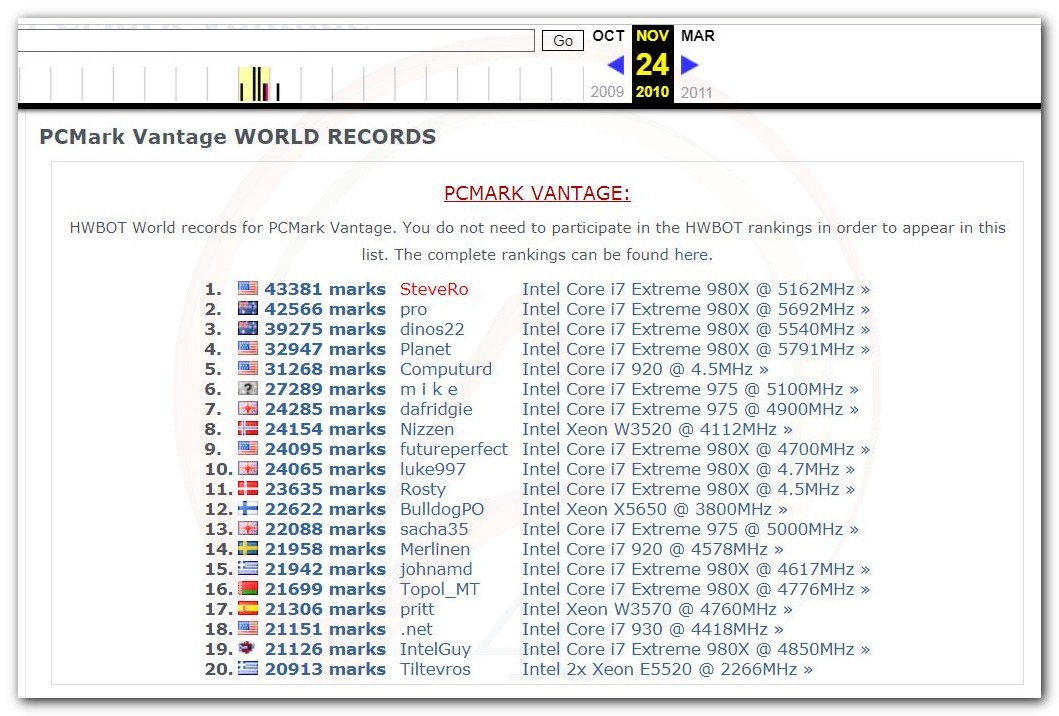Screen dimensions: 1059x716
Task: Open the 2x Xeon E5520 @ 2266MHz link
Action: pyautogui.click(x=667, y=669)
